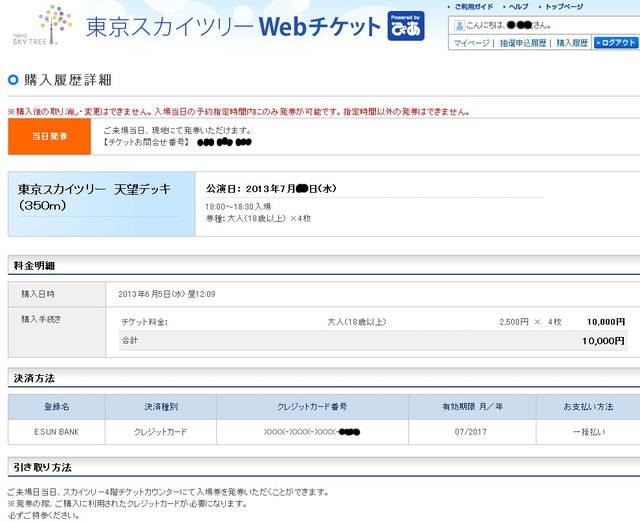Viewport: 640px width, 522px height.
Task: Click the 券種: 大人(18歳以上) ×4枚 text
Action: click(x=258, y=218)
